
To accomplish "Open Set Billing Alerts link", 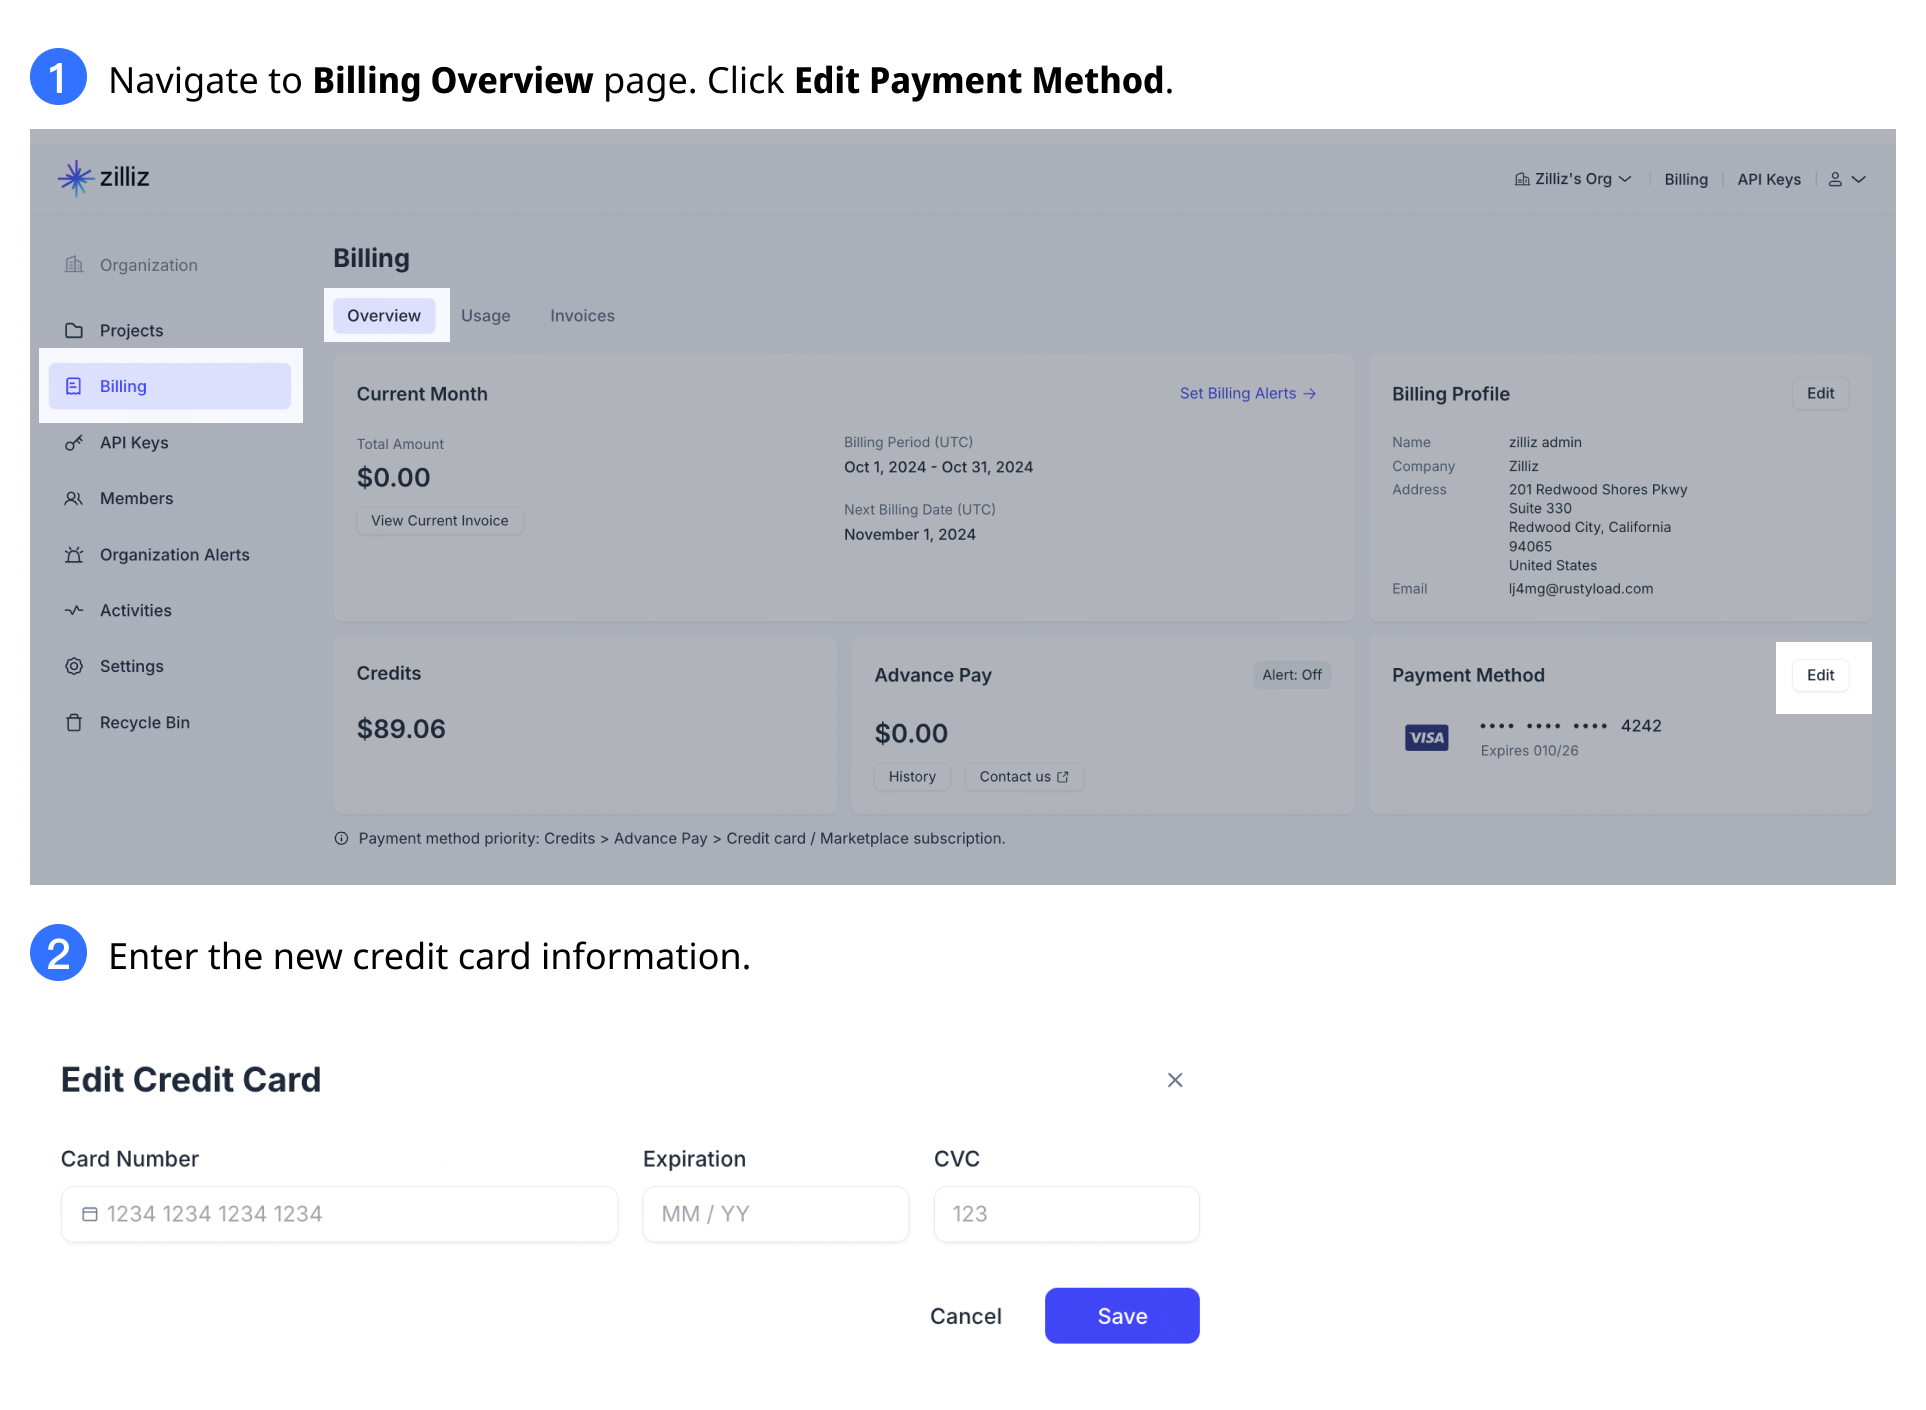I will pyautogui.click(x=1247, y=393).
